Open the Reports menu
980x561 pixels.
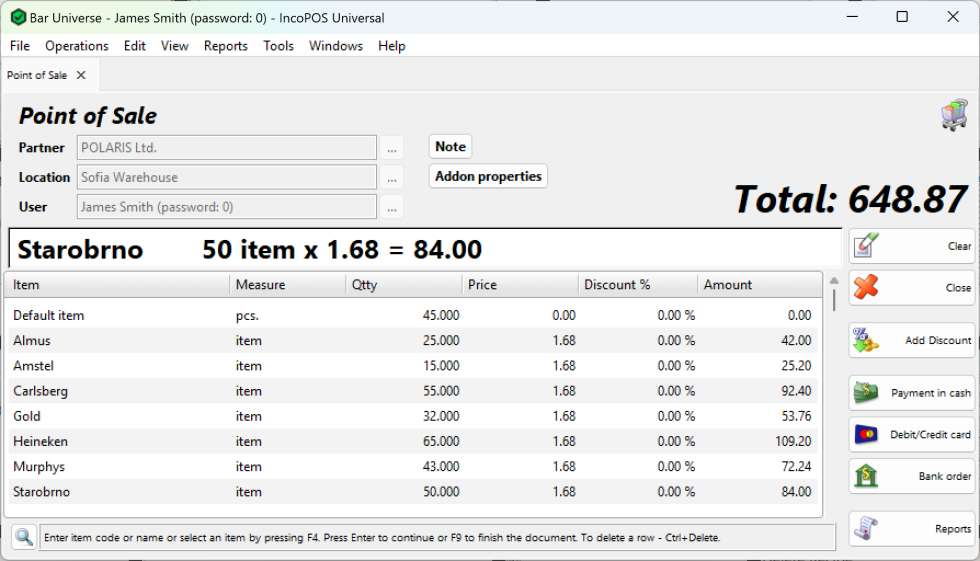(x=226, y=46)
